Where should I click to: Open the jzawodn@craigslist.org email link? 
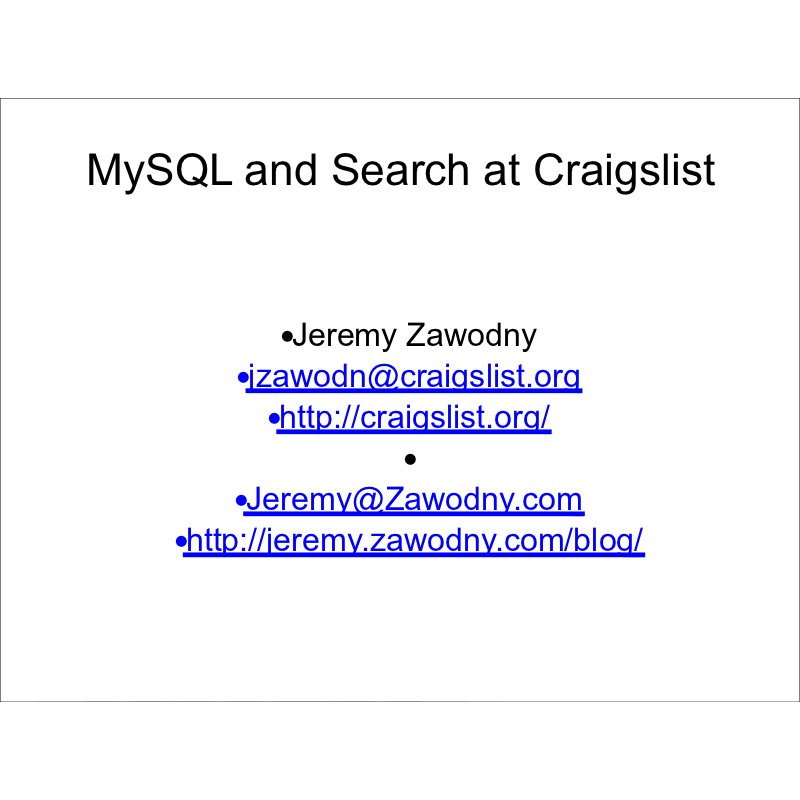414,377
